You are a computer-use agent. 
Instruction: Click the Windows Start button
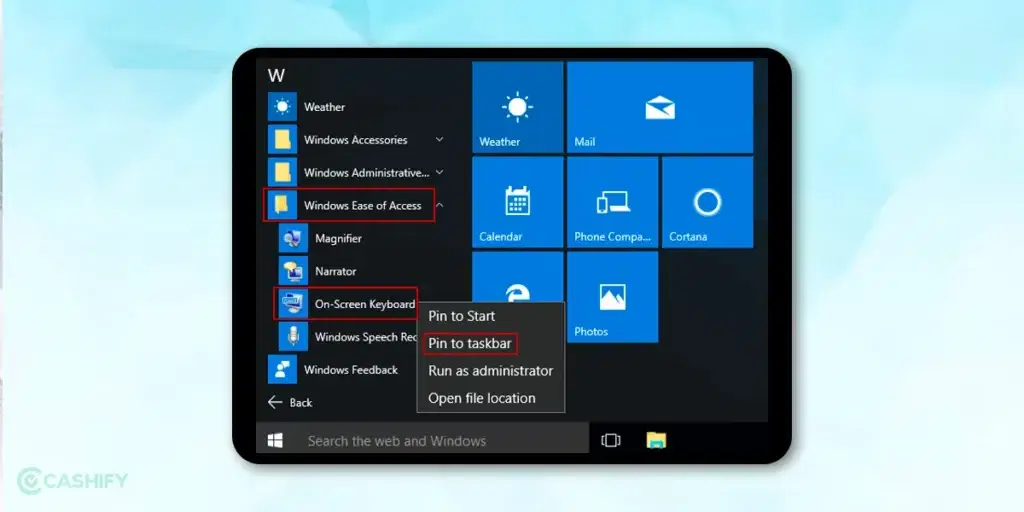276,441
